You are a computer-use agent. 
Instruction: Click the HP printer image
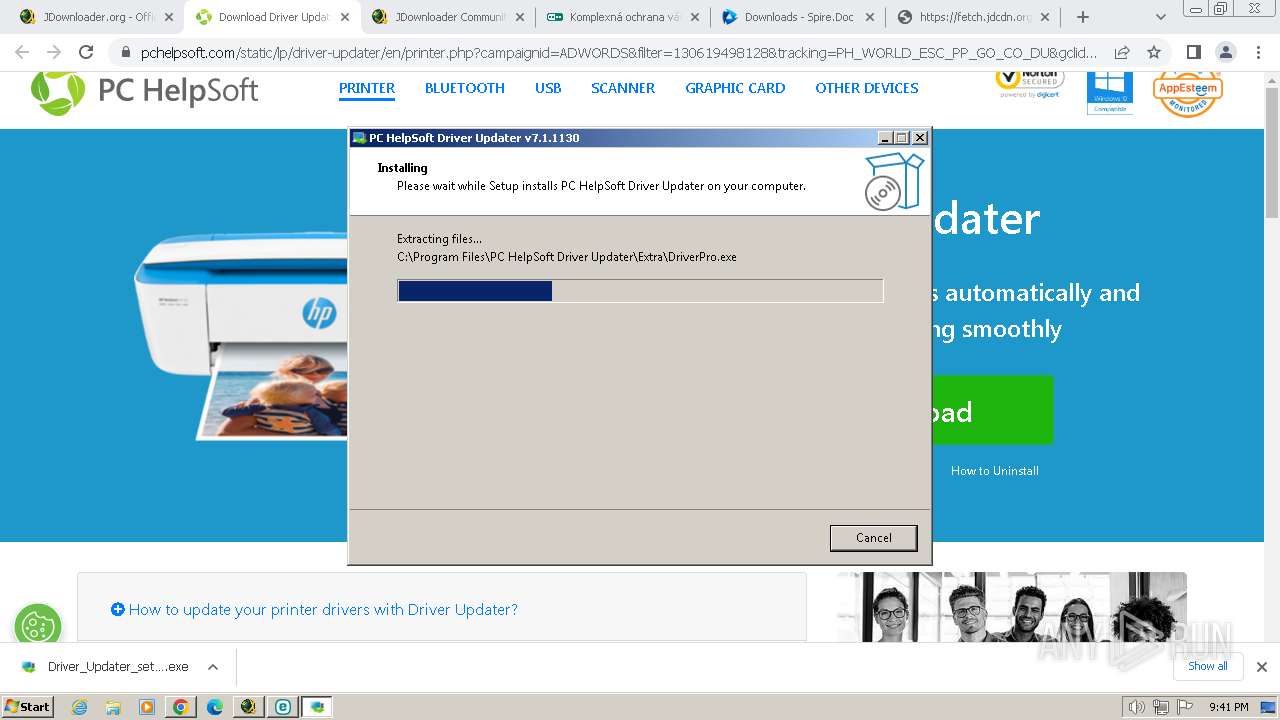click(x=241, y=337)
